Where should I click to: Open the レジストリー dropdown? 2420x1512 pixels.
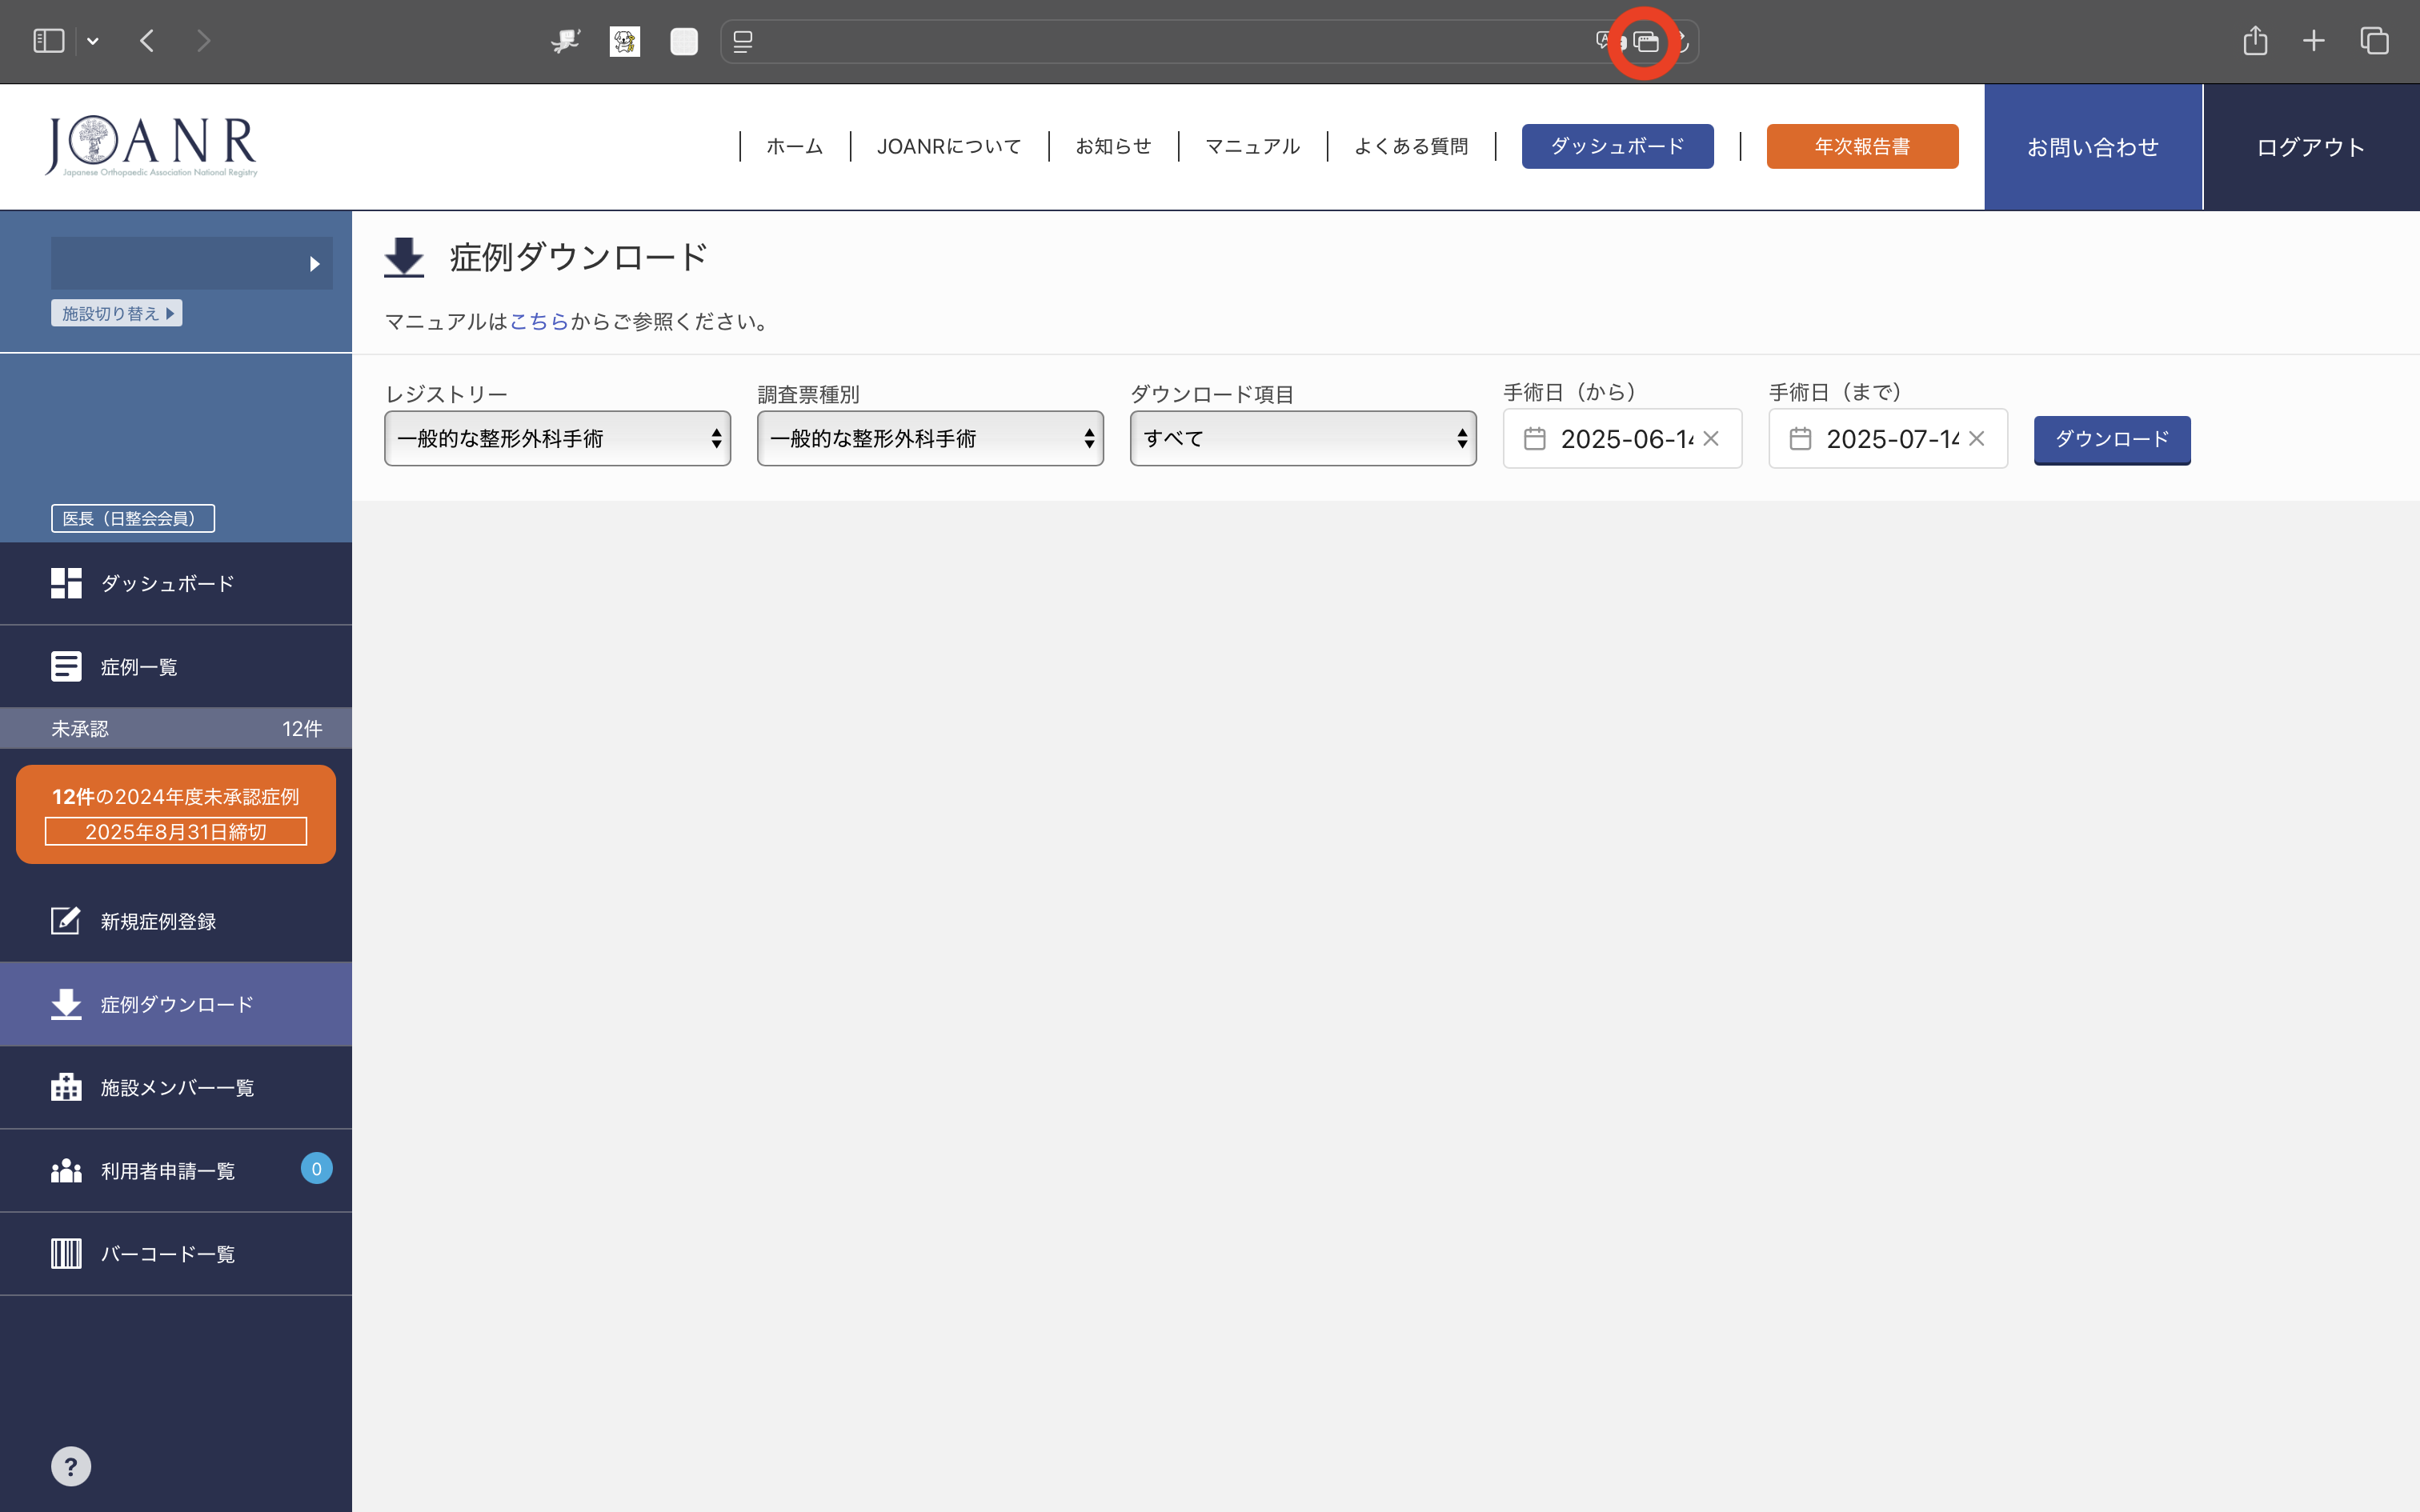tap(557, 438)
